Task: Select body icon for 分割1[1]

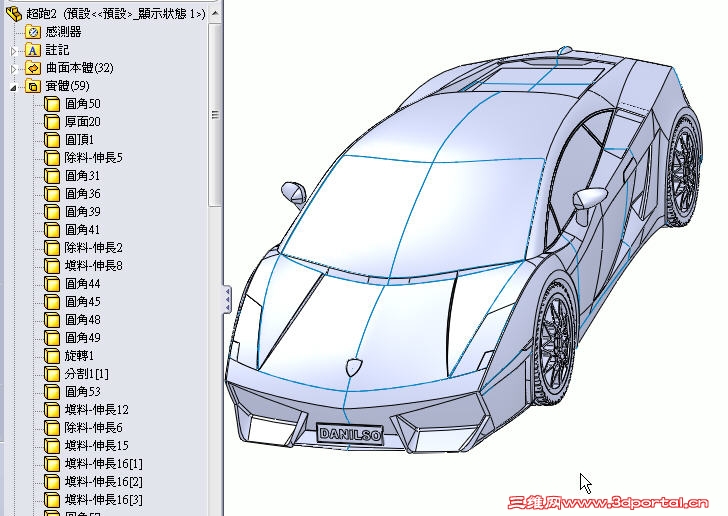Action: pyautogui.click(x=52, y=374)
